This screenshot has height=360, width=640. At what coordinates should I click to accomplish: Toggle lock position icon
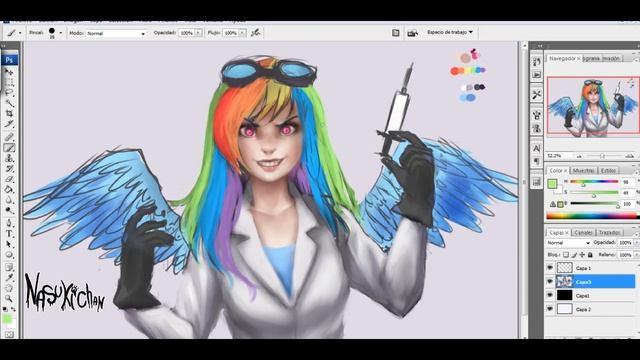click(582, 255)
